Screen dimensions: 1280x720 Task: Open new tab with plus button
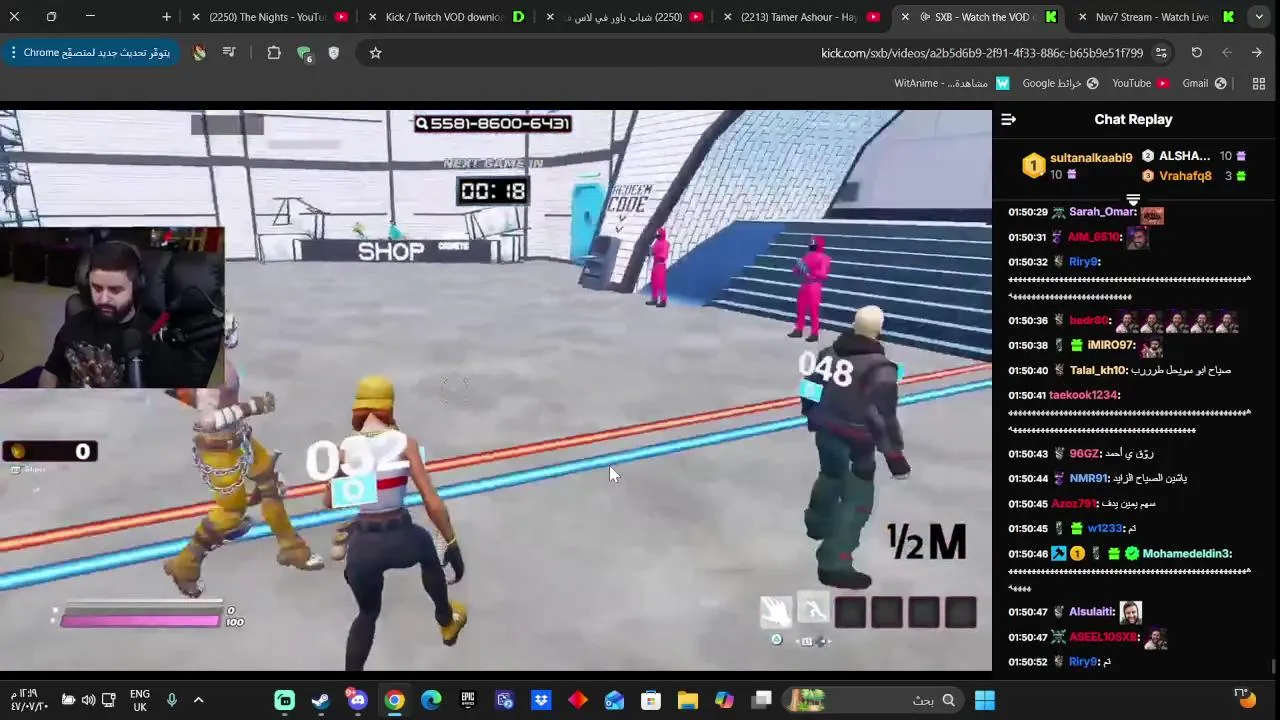pyautogui.click(x=166, y=17)
